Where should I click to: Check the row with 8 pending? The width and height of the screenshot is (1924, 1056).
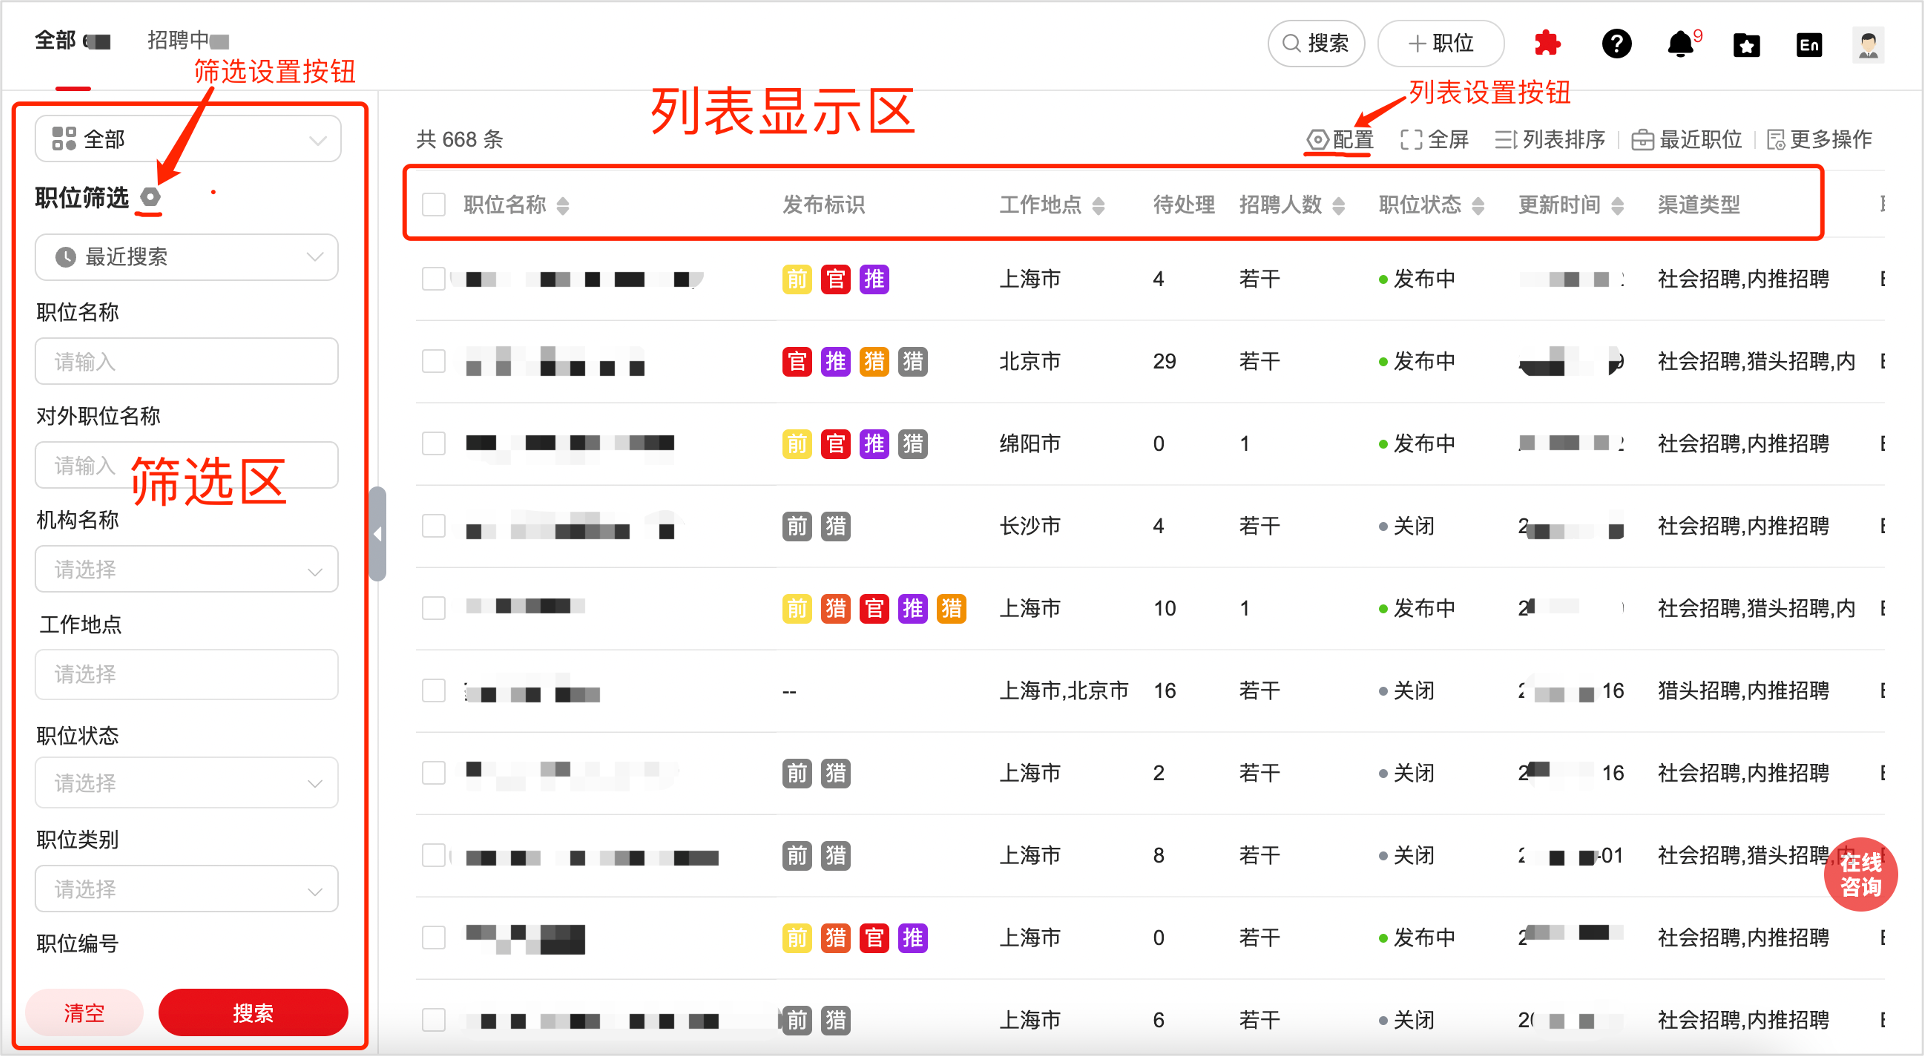point(434,855)
